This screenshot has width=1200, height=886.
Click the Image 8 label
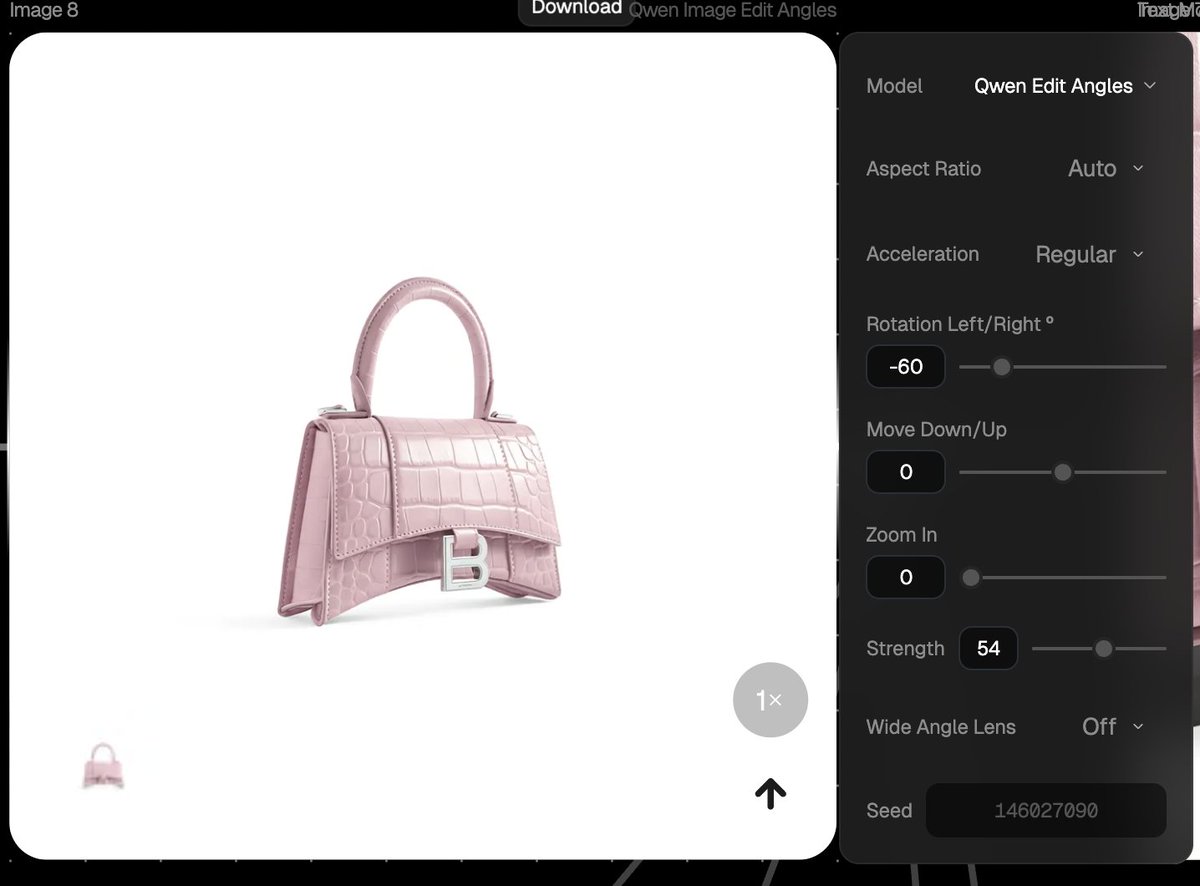click(43, 11)
